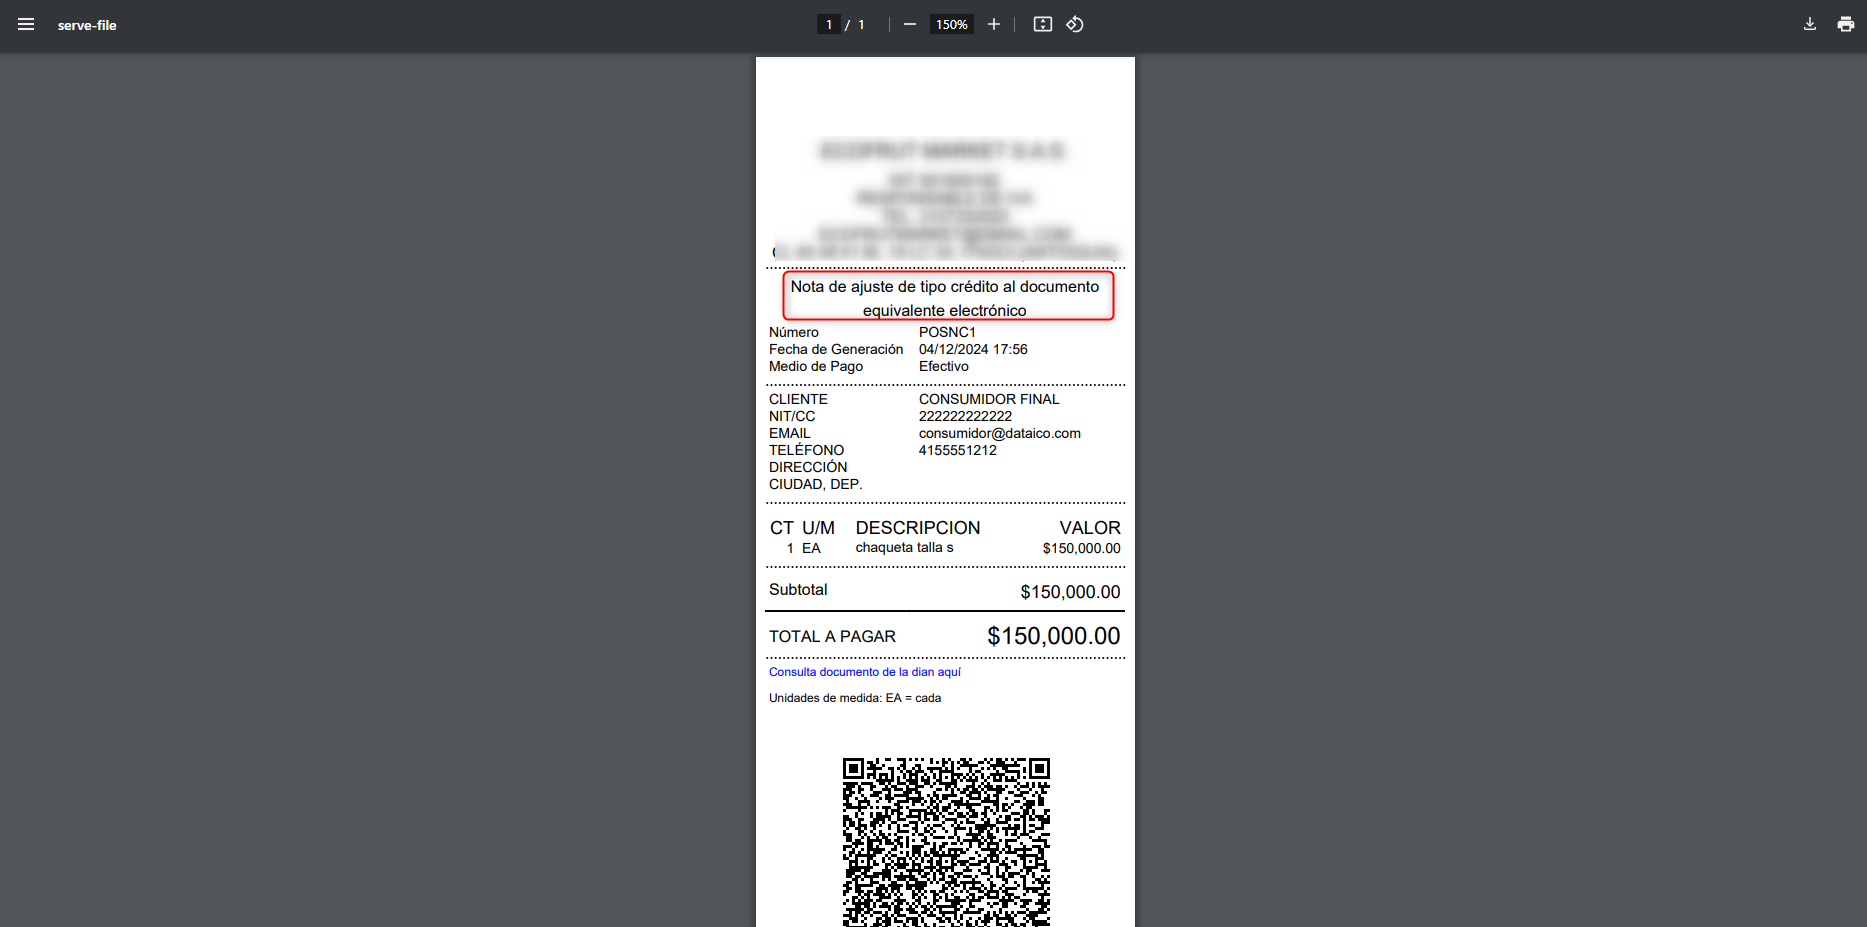Click the red-outlined 'Nota de ajuste' heading
This screenshot has height=927, width=1867.
945,297
